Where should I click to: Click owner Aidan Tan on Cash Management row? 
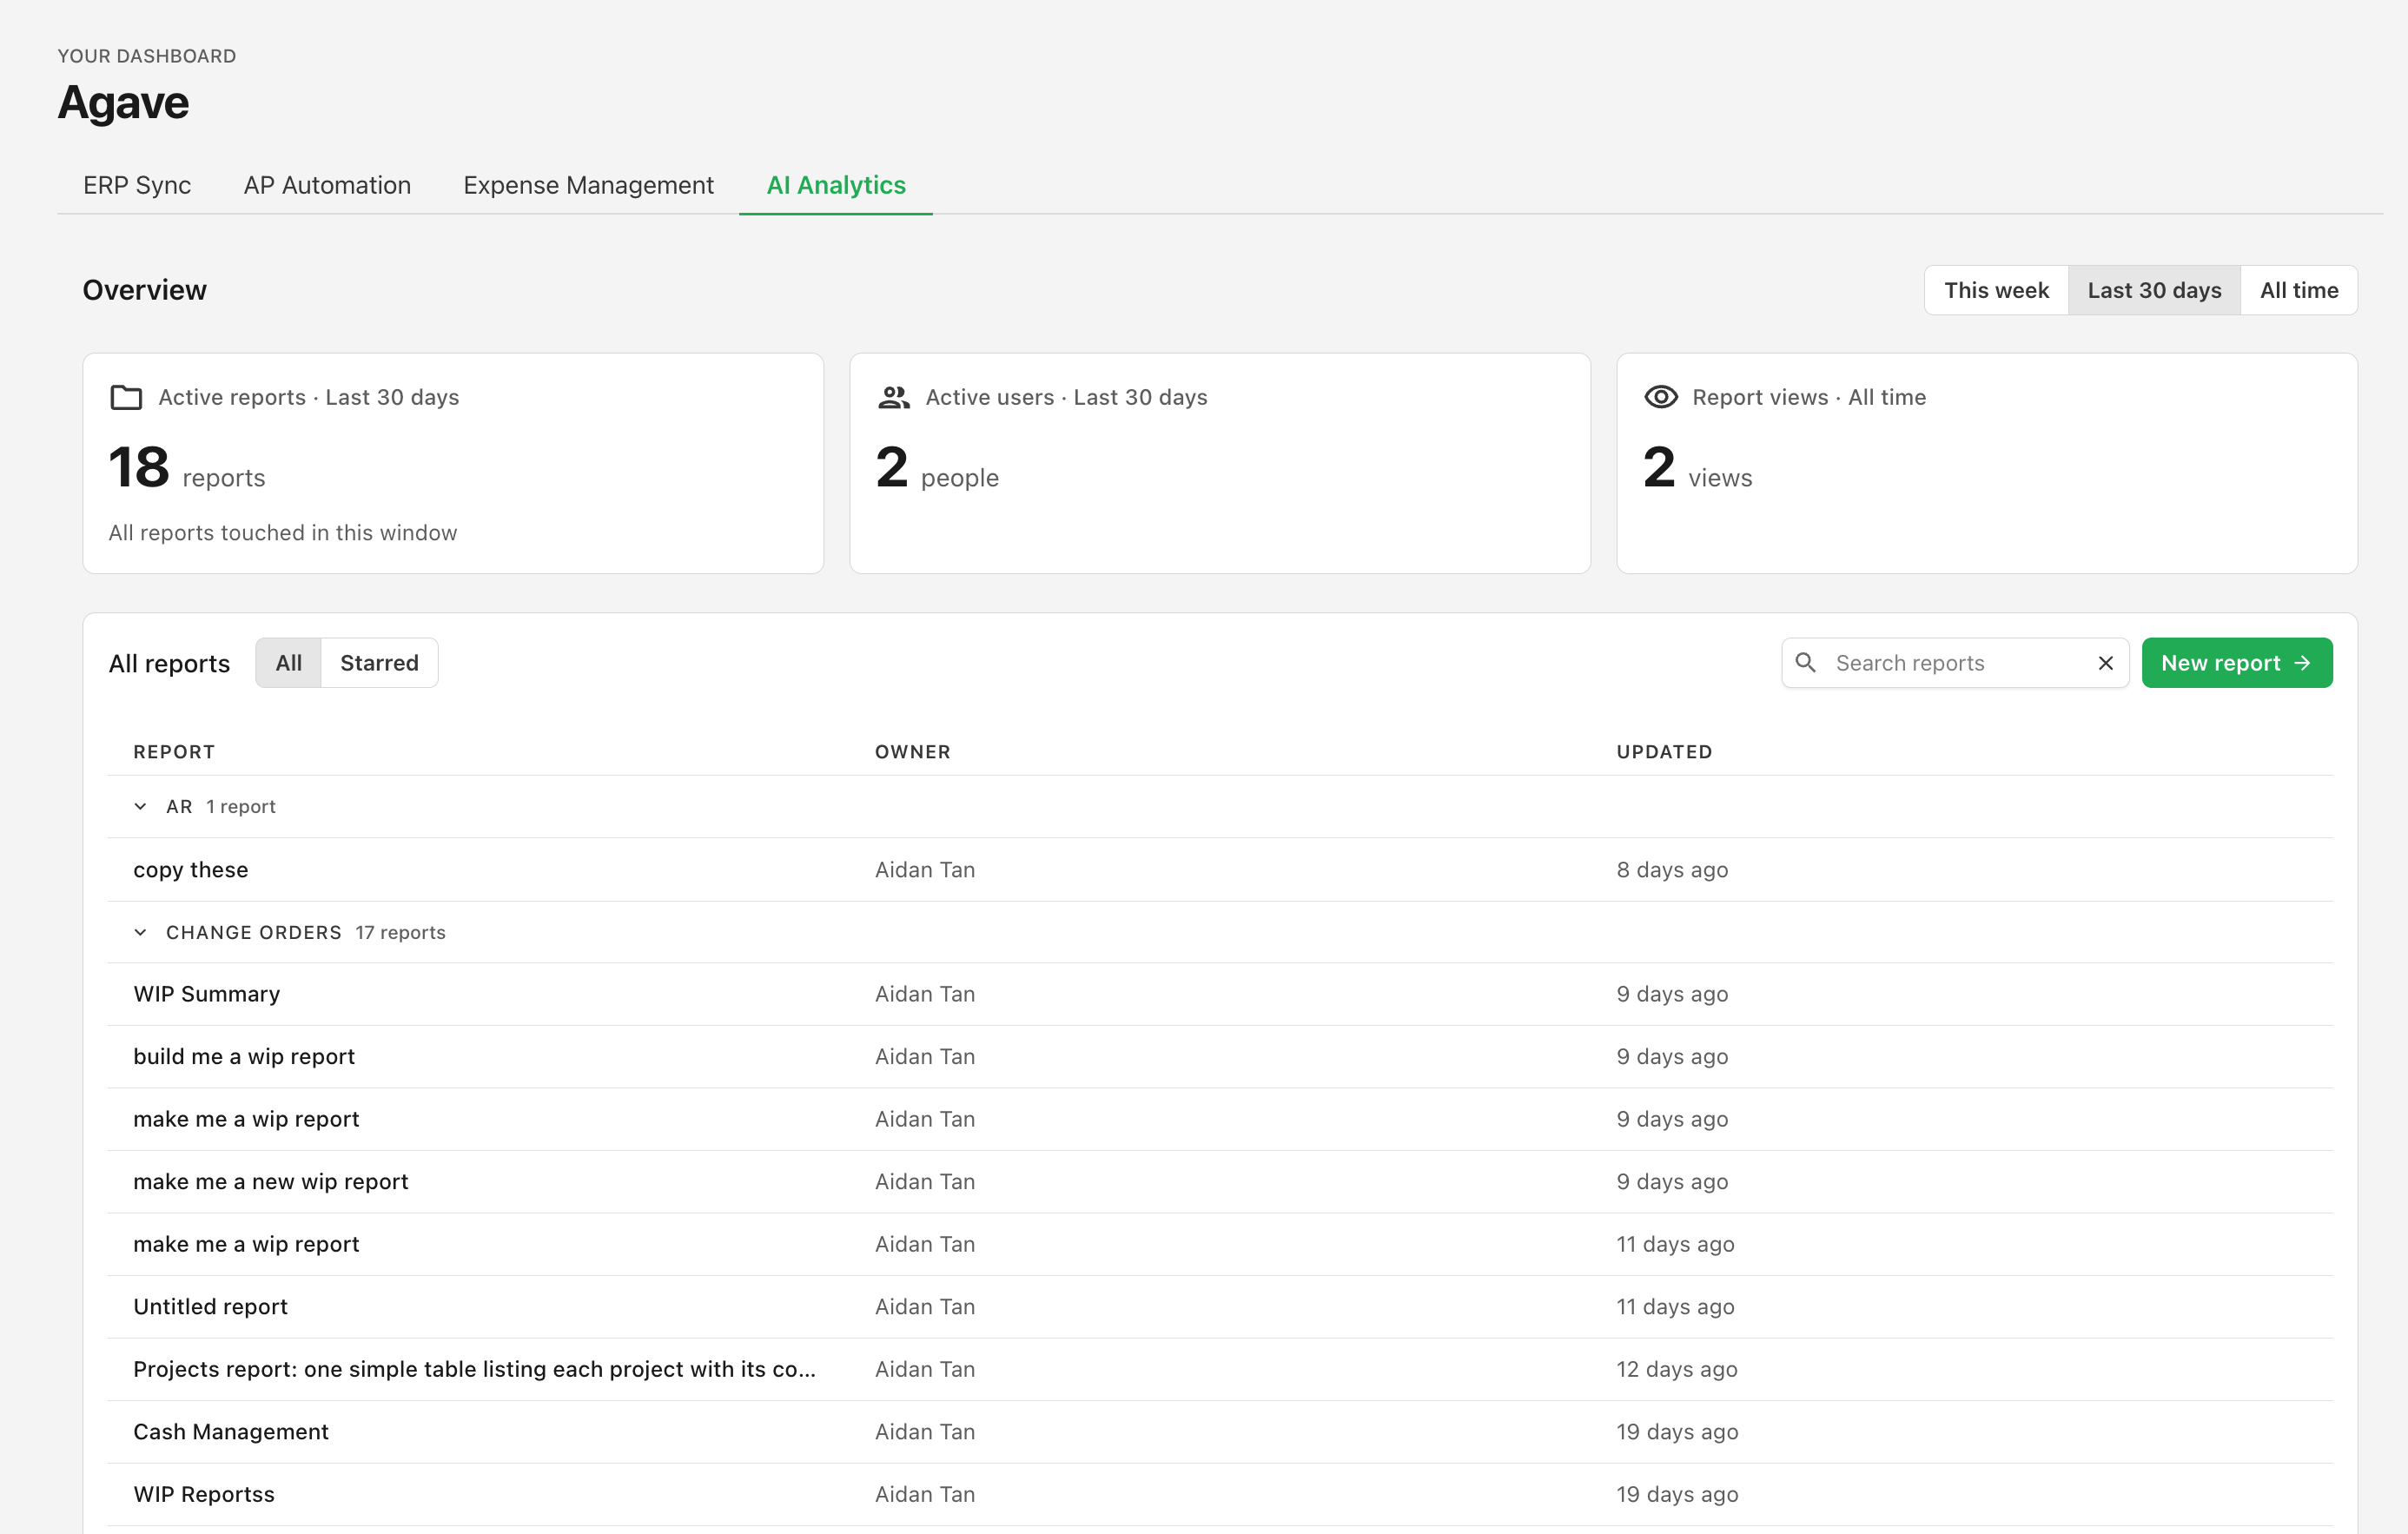pyautogui.click(x=925, y=1432)
